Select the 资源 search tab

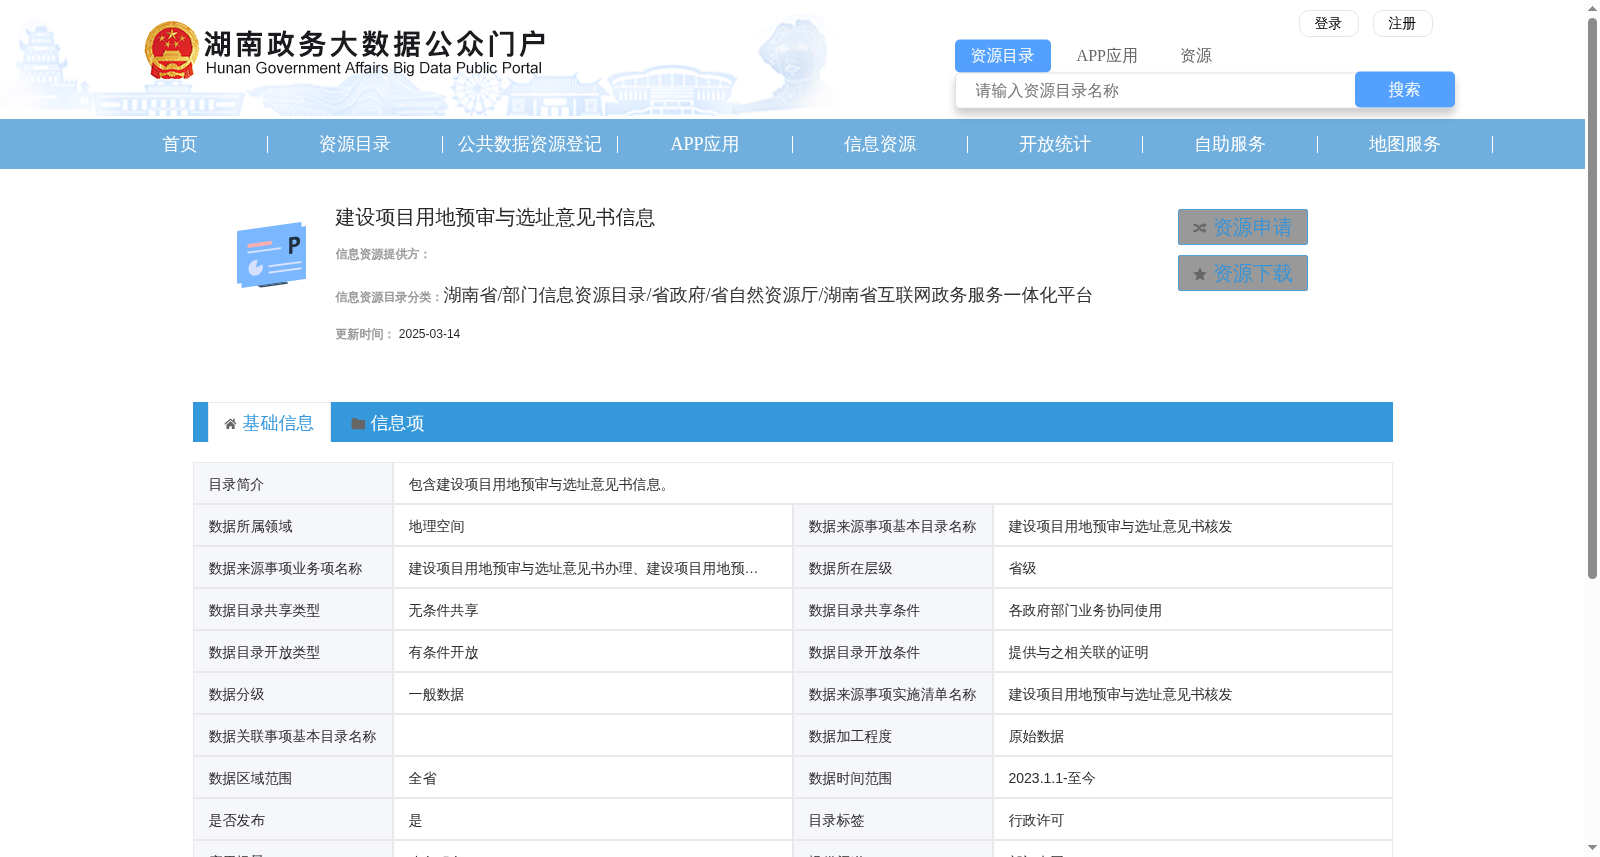point(1196,56)
